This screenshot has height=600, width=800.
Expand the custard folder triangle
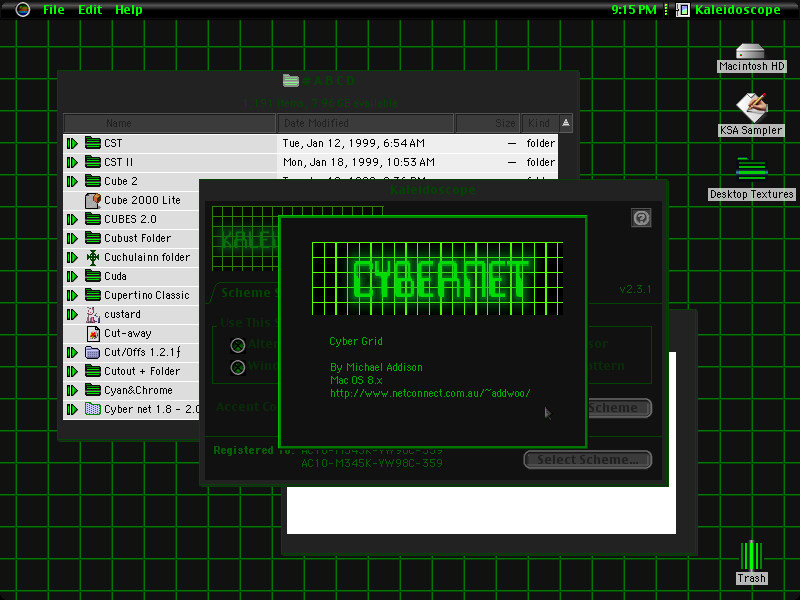tap(72, 314)
